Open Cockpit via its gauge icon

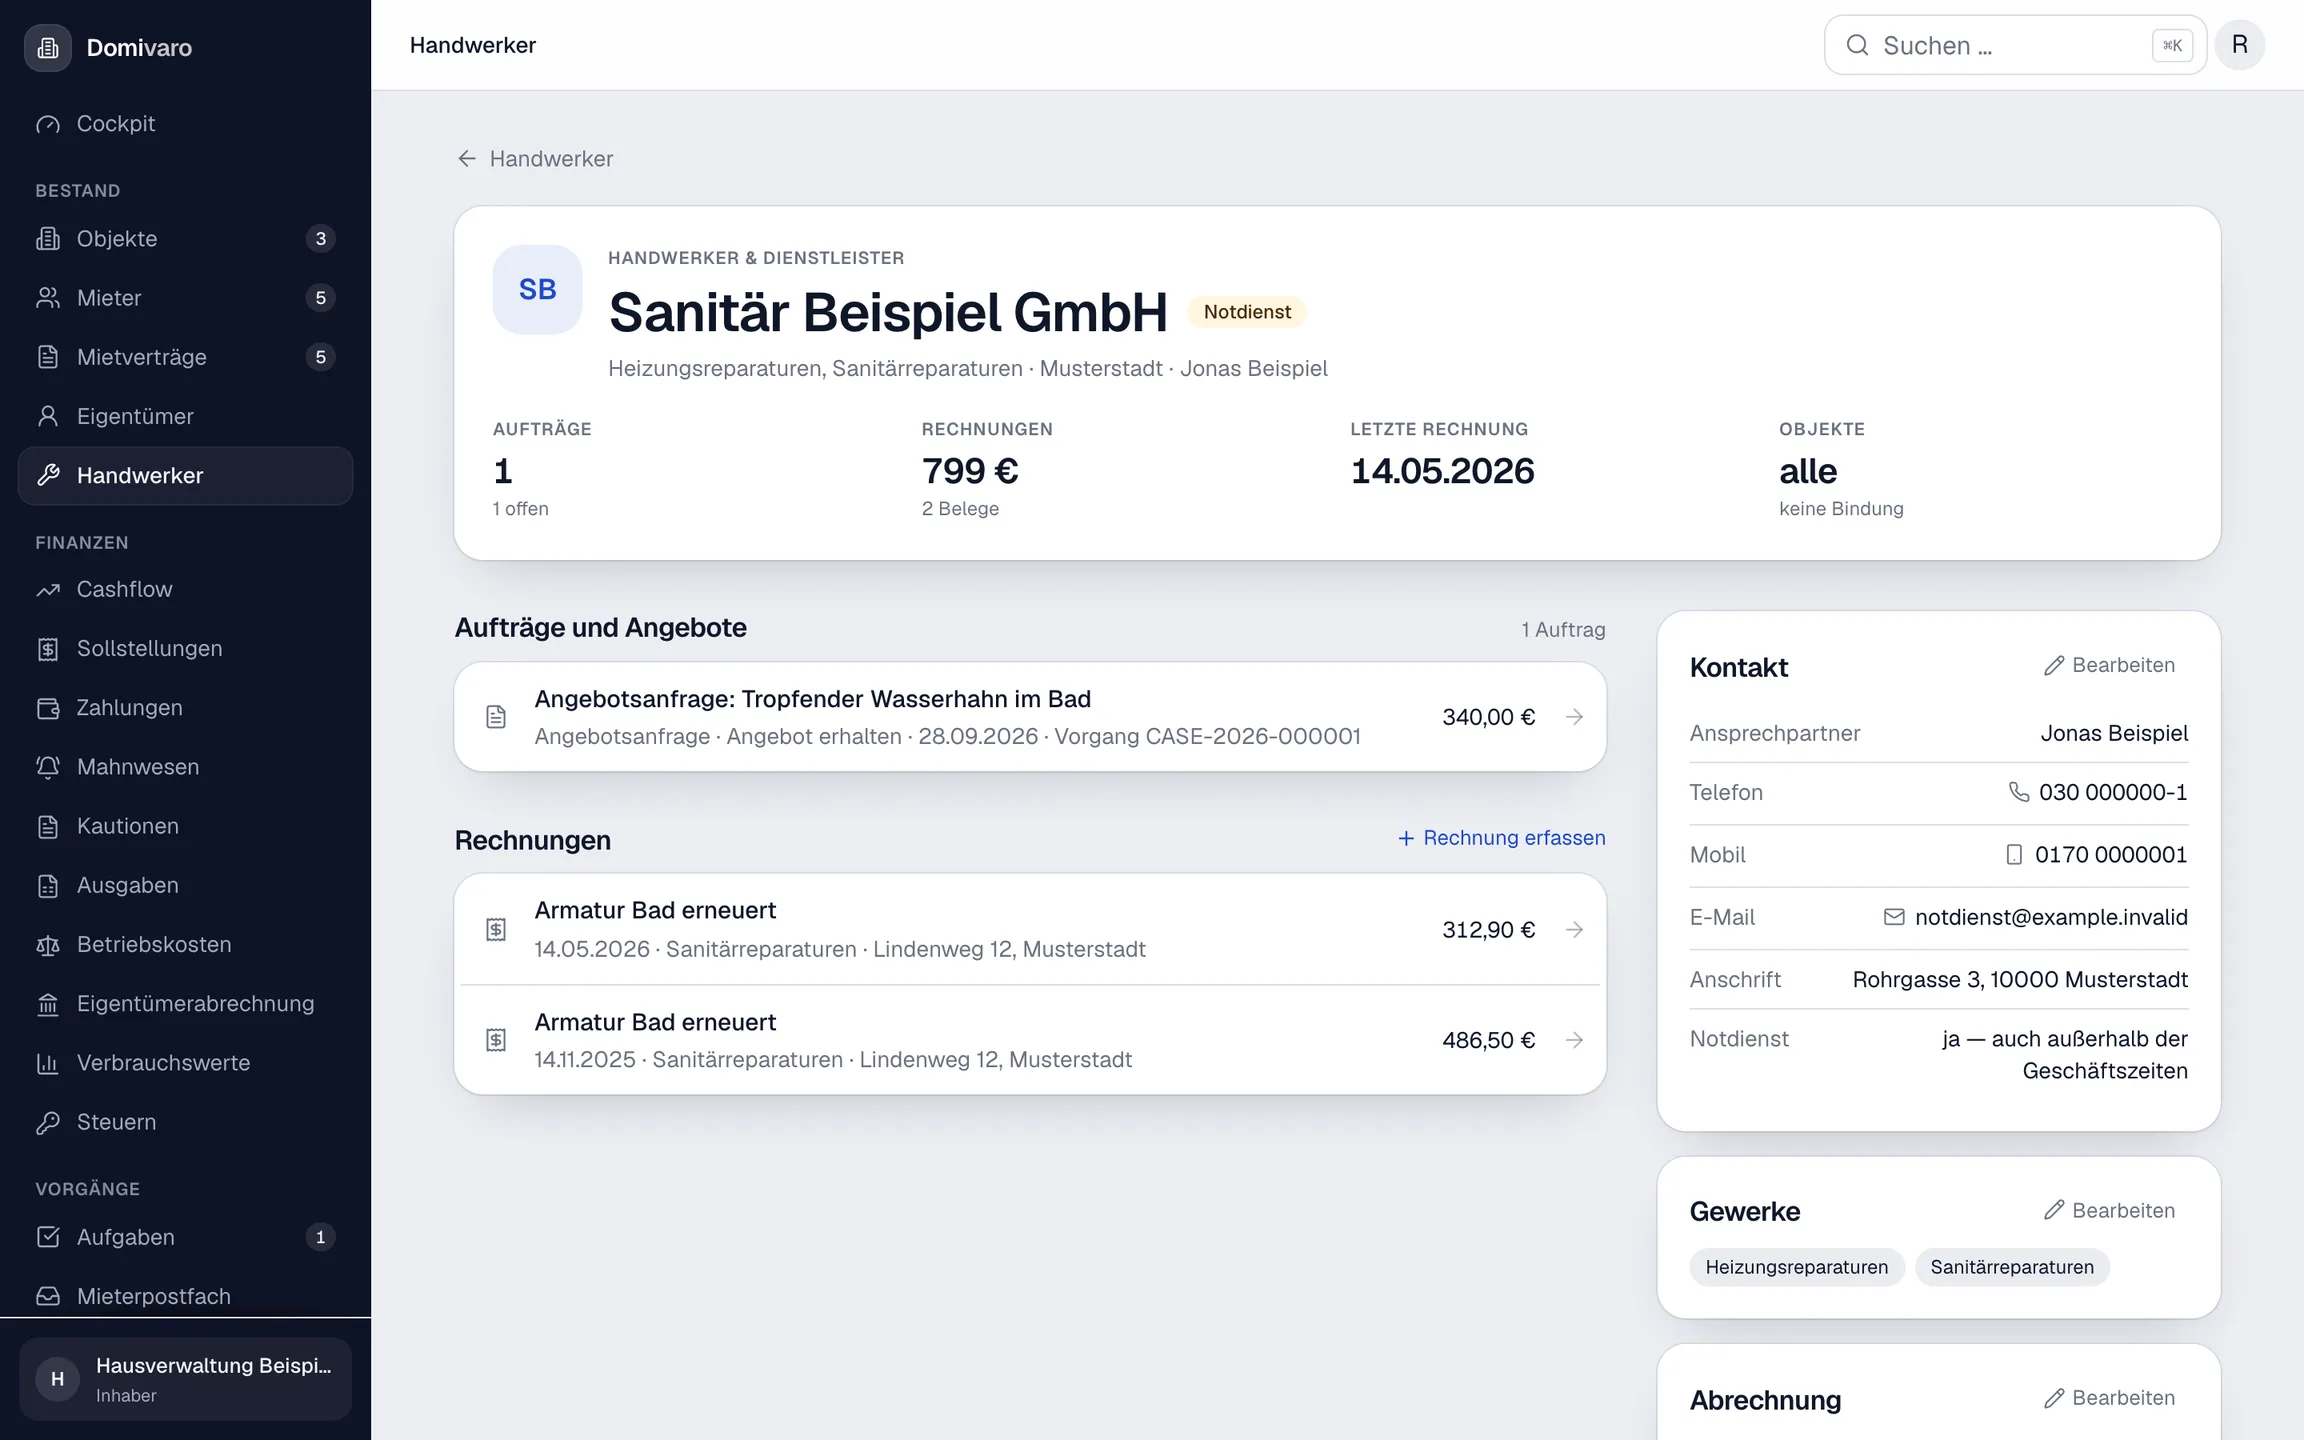(x=48, y=124)
